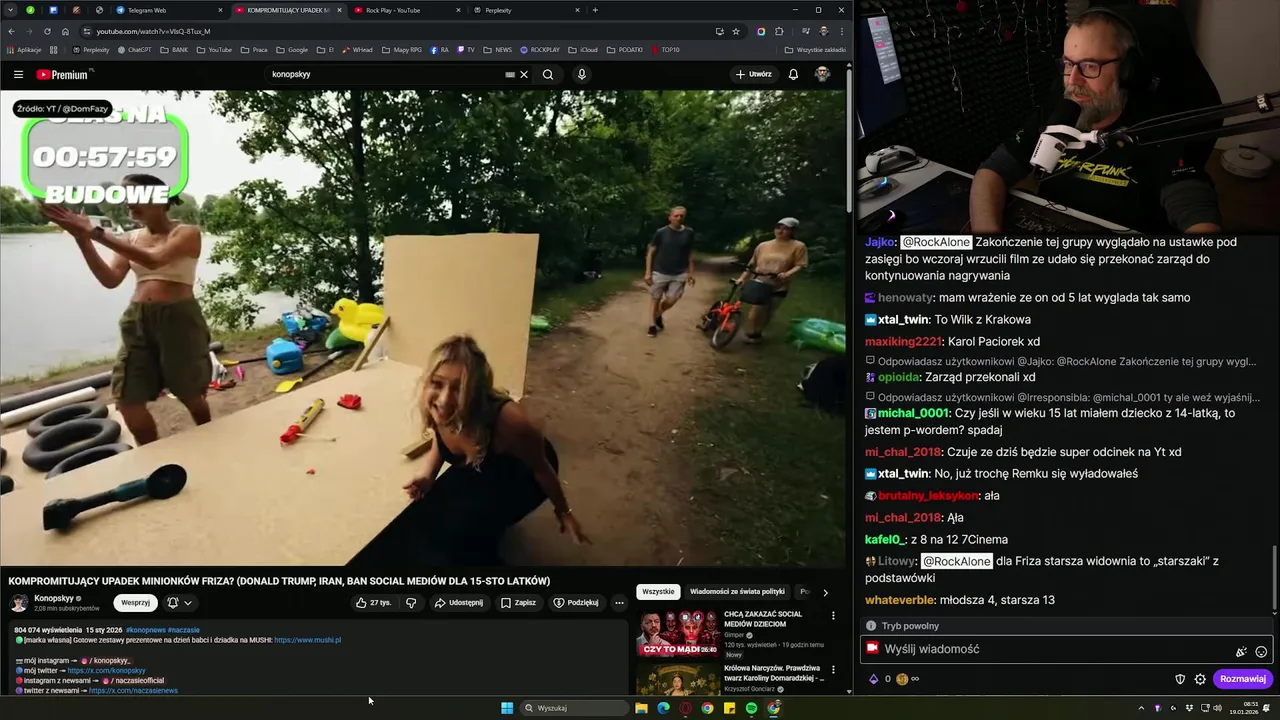Open the browser extensions puzzle icon
1280x720 pixels.
[x=779, y=31]
